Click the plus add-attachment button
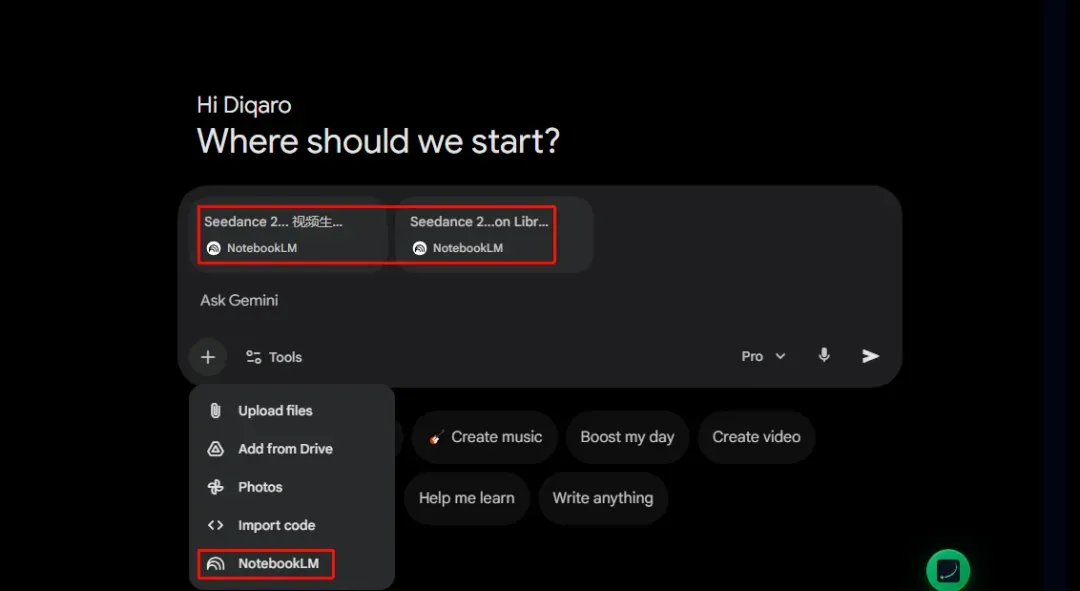Screen dimensions: 1080x591 [208, 357]
